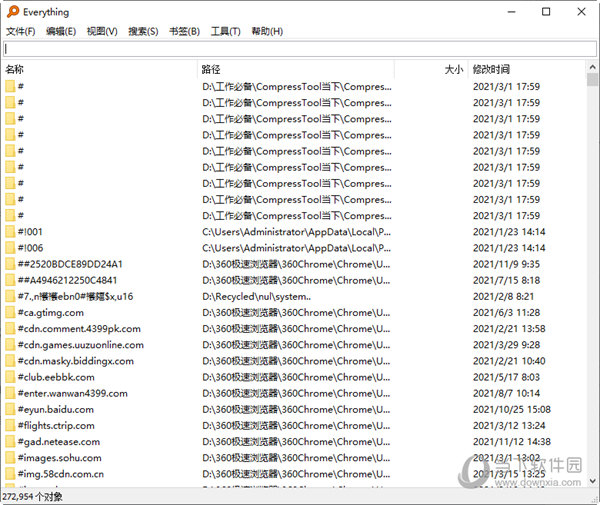Open the 书签(B) menu
The height and width of the screenshot is (505, 600).
(x=184, y=31)
